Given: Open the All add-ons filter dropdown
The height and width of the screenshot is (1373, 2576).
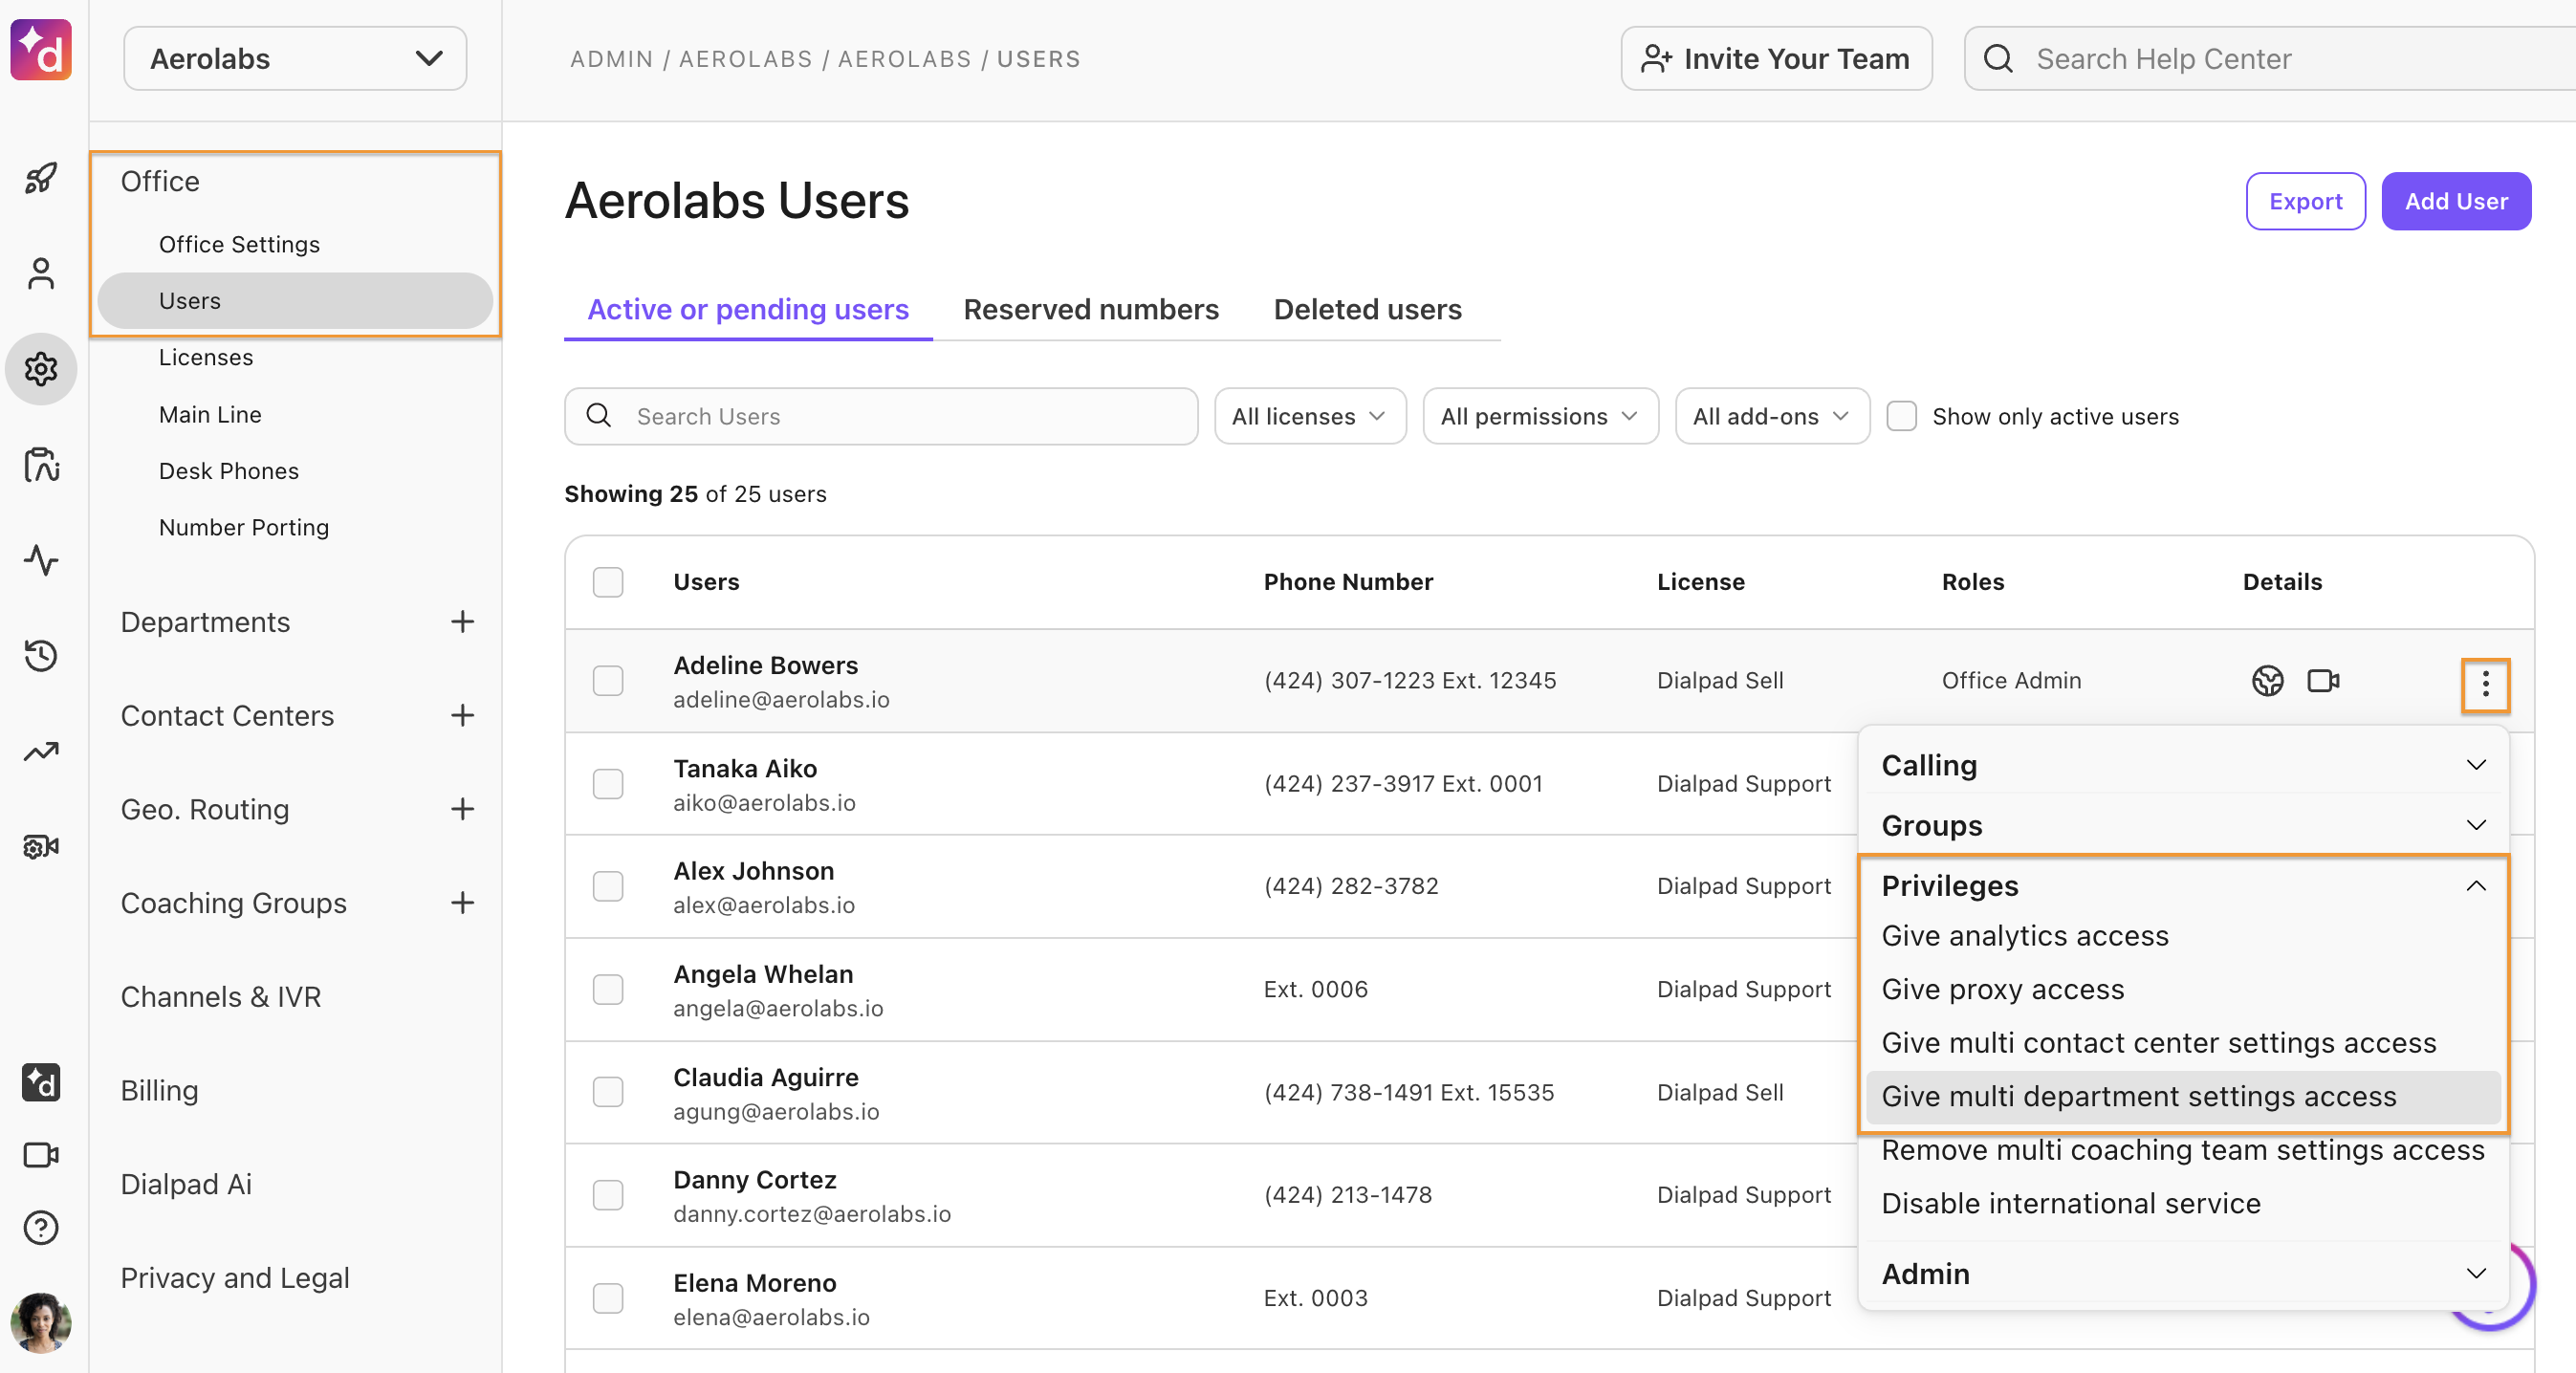Looking at the screenshot, I should click(1772, 416).
